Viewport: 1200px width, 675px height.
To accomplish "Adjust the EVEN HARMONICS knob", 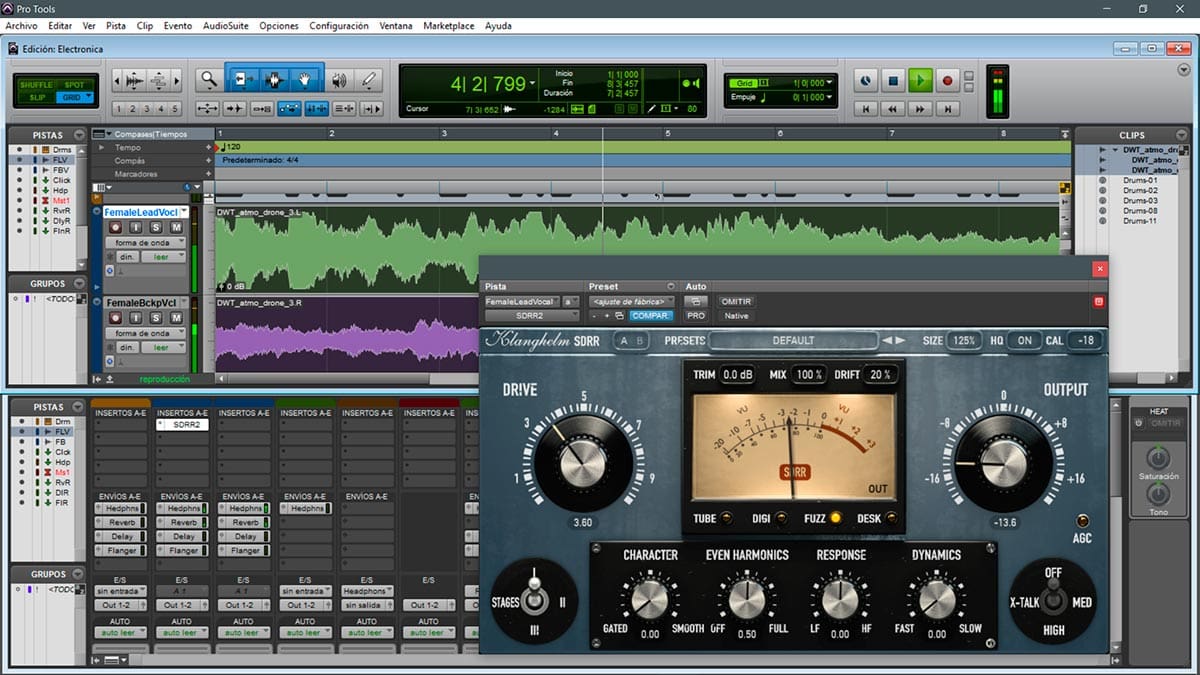I will pyautogui.click(x=746, y=598).
